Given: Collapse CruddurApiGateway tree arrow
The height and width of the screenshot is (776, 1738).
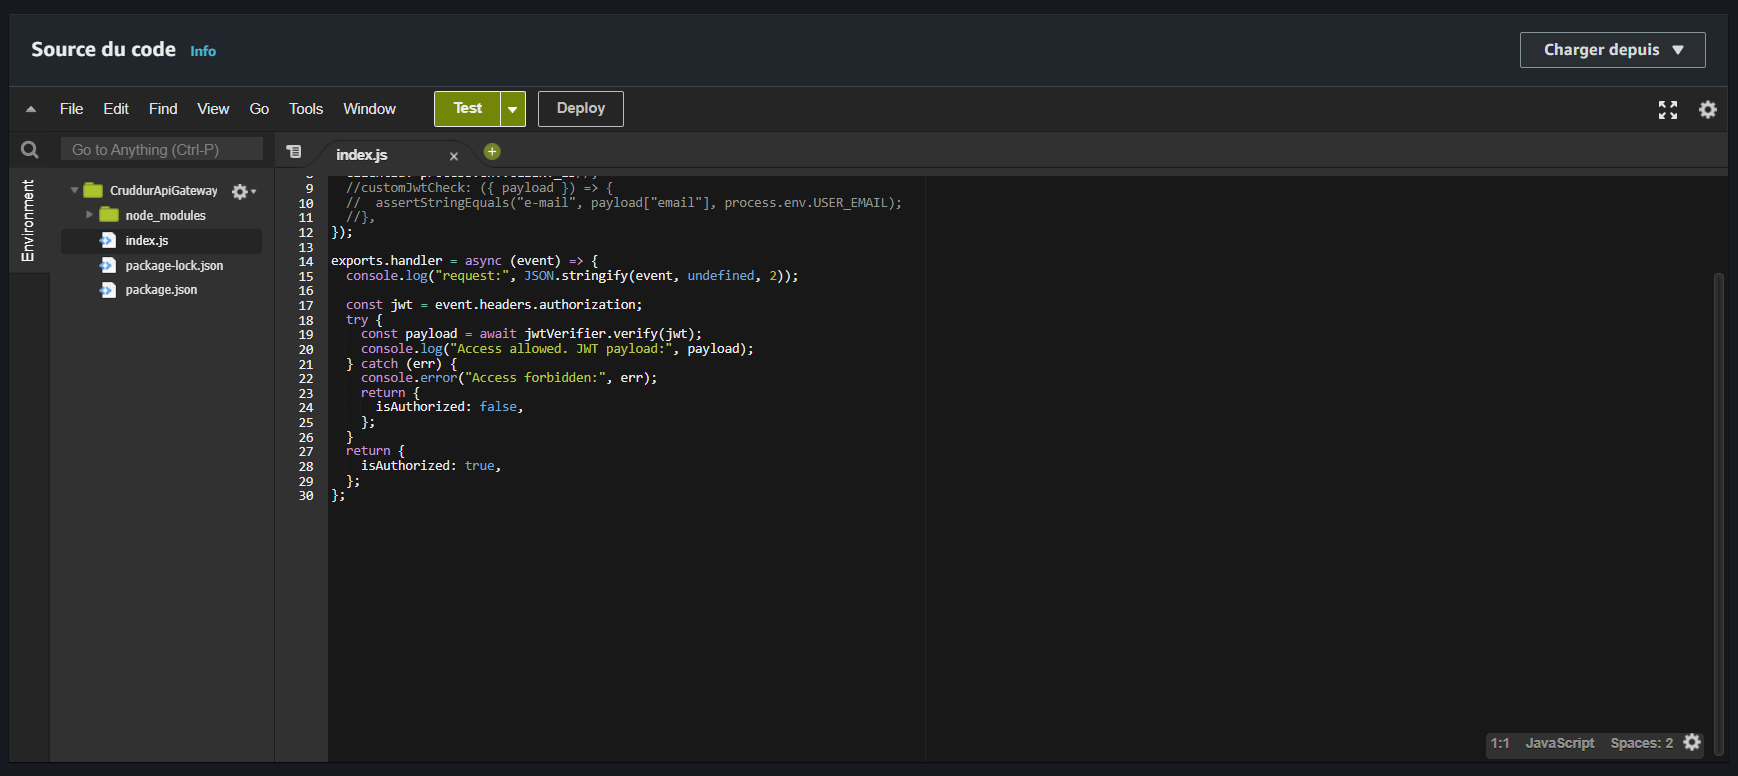Looking at the screenshot, I should [x=74, y=190].
